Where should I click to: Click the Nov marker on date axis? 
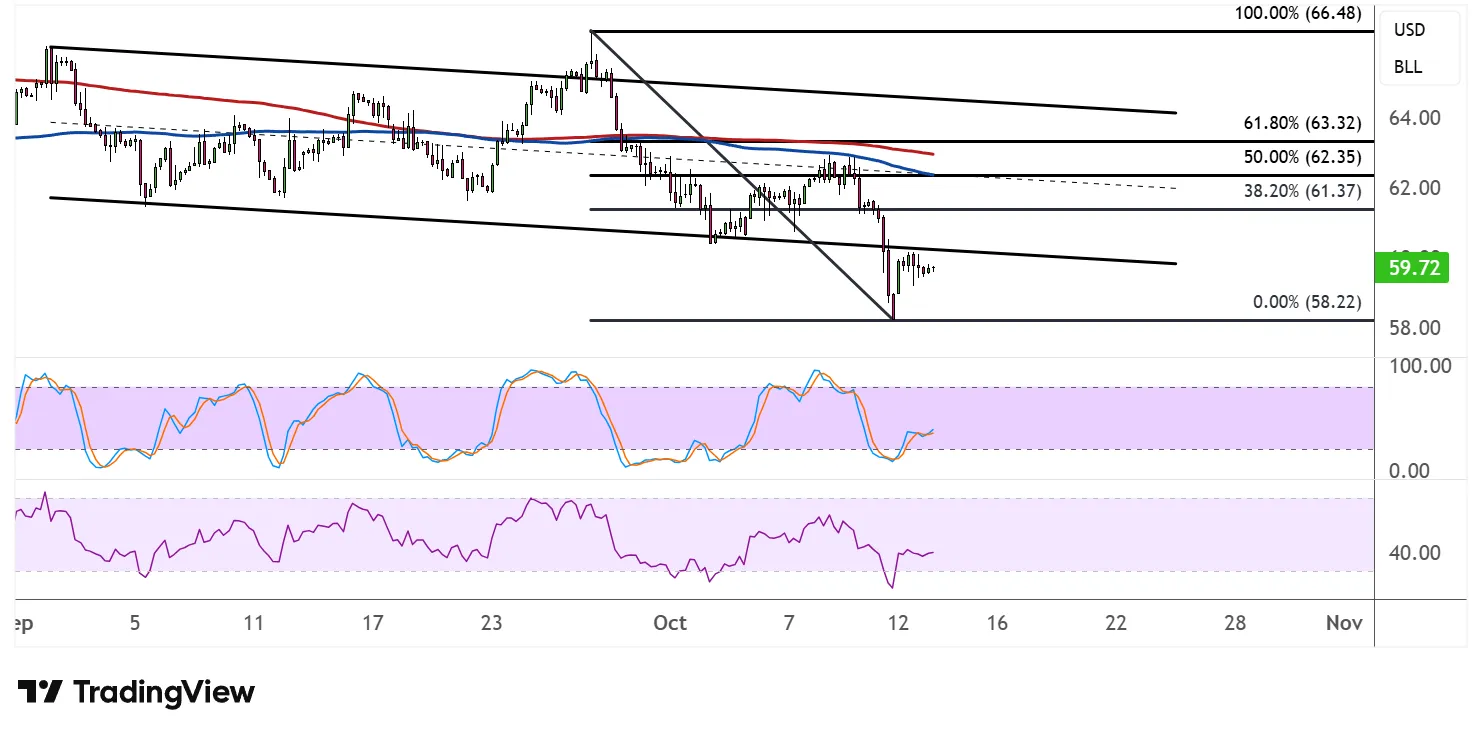click(1344, 623)
